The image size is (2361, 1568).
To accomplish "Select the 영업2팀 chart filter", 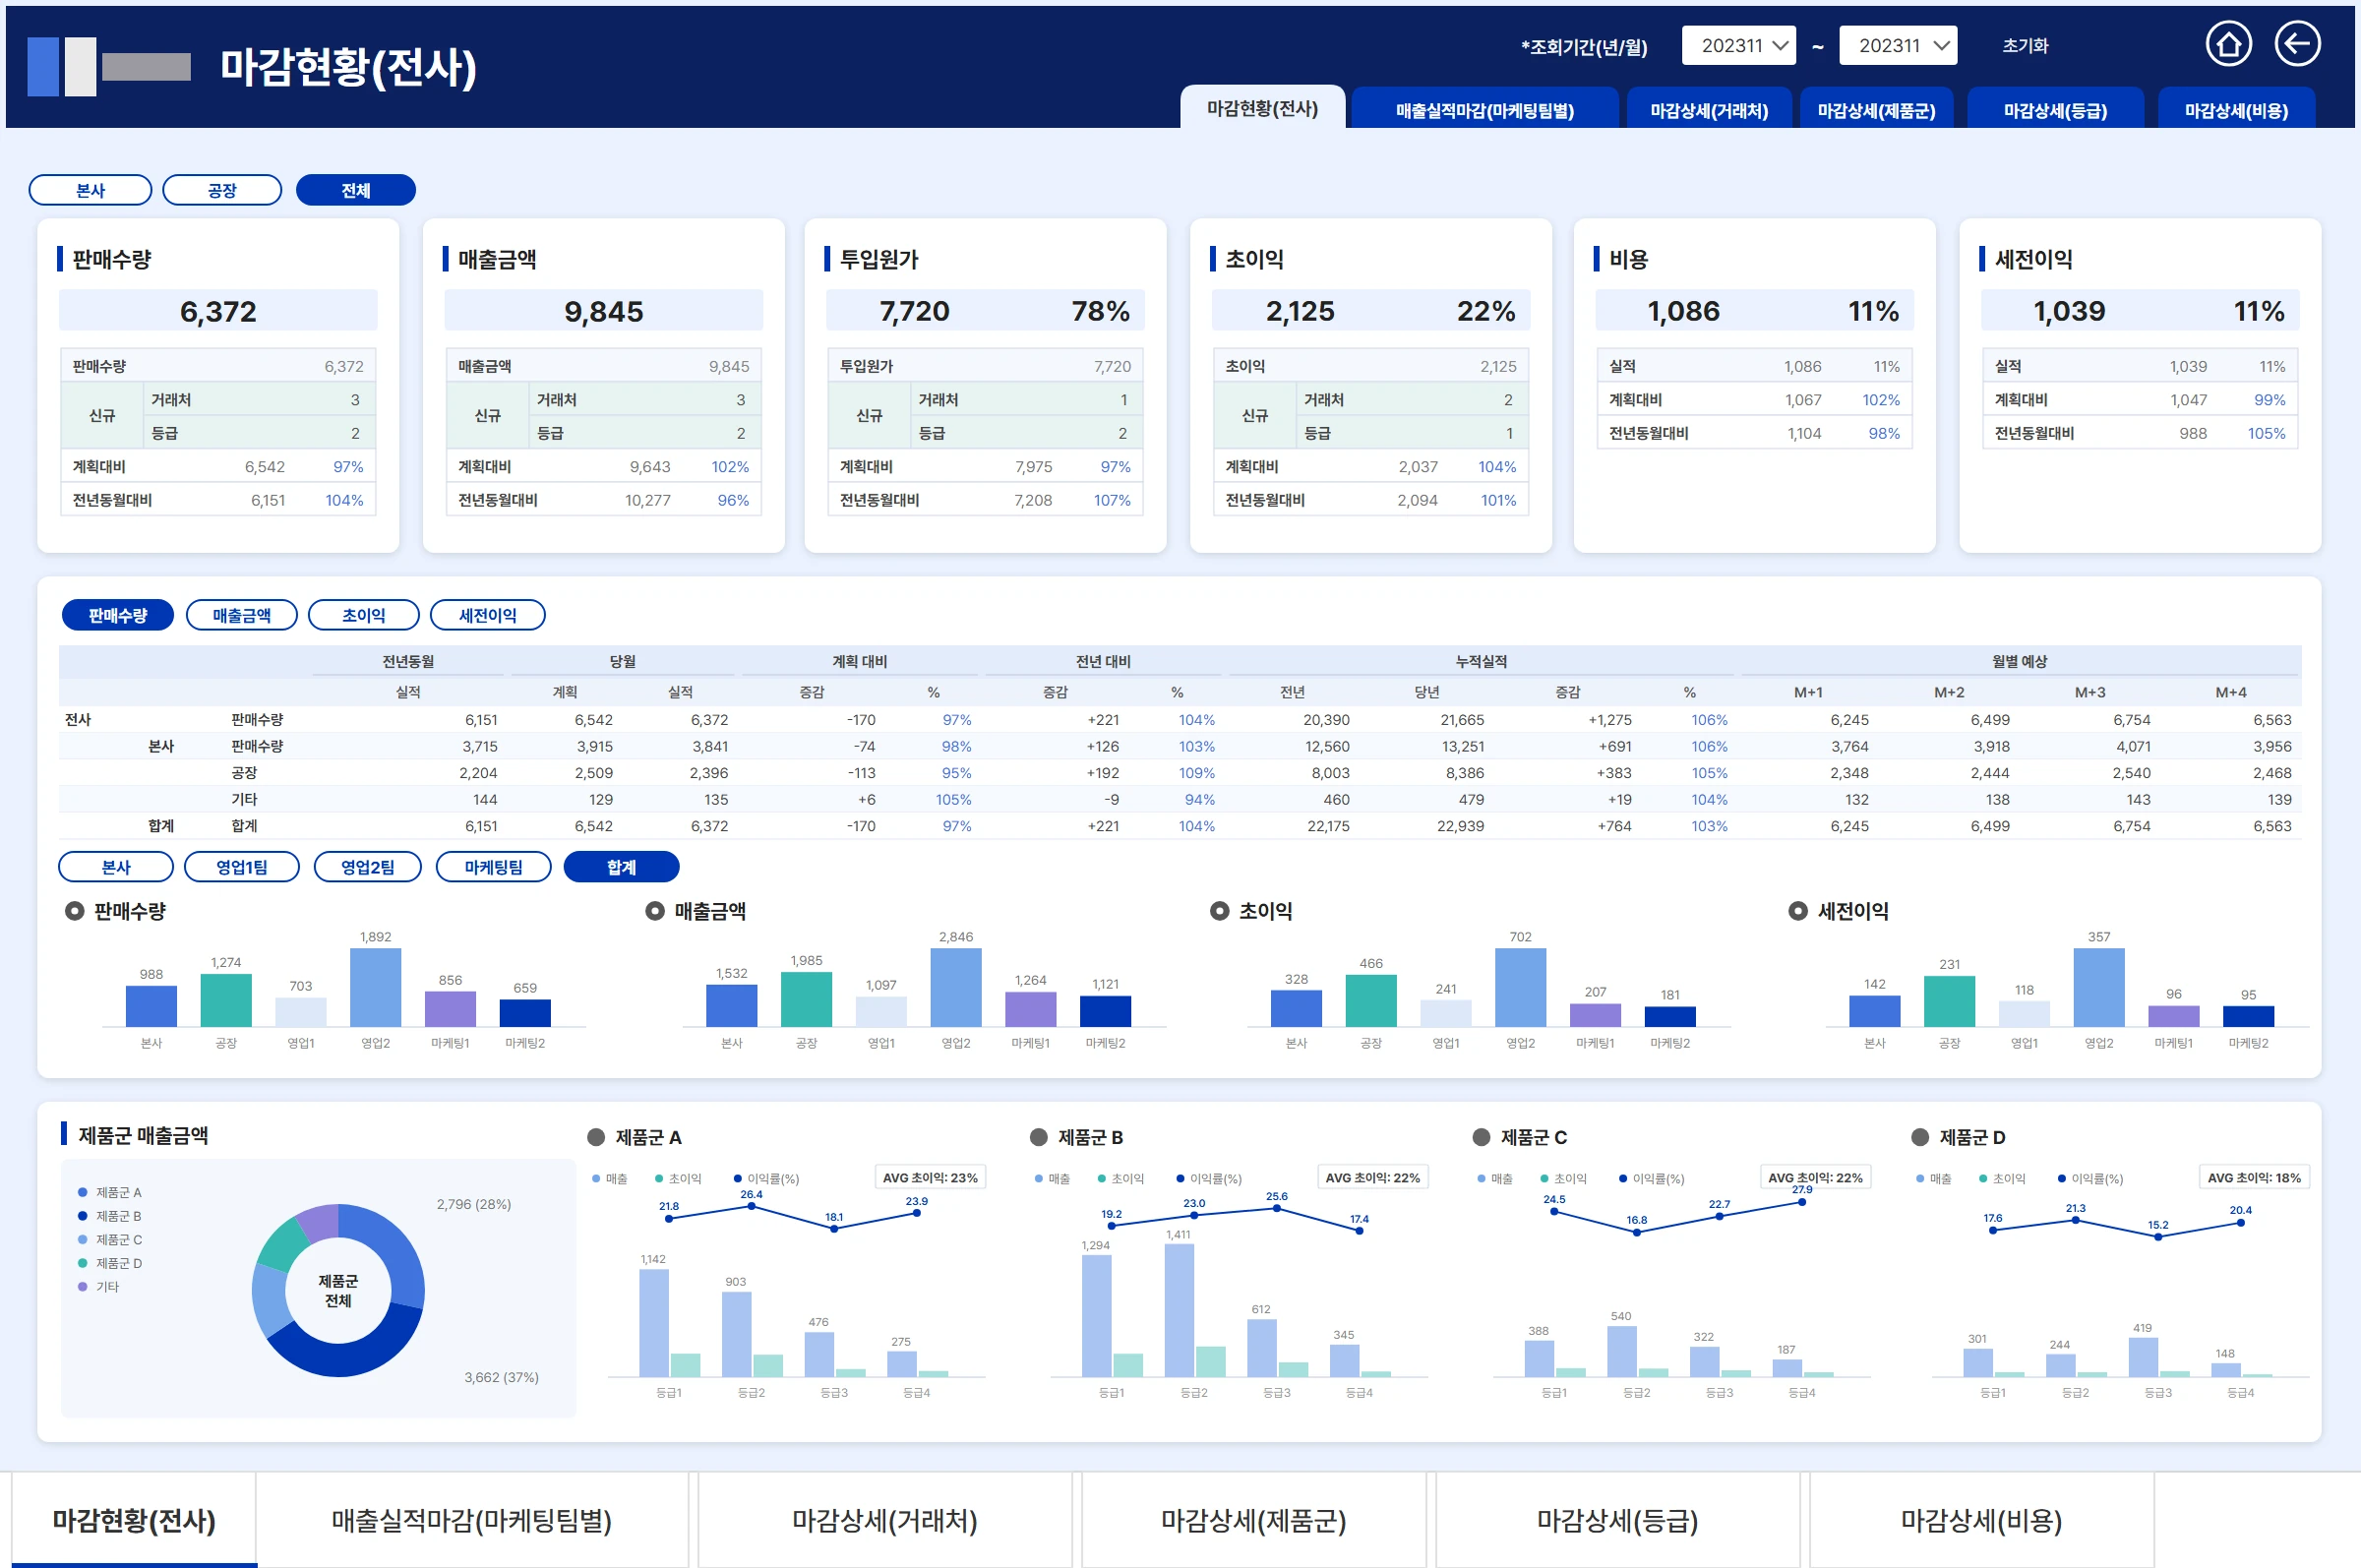I will click(367, 867).
